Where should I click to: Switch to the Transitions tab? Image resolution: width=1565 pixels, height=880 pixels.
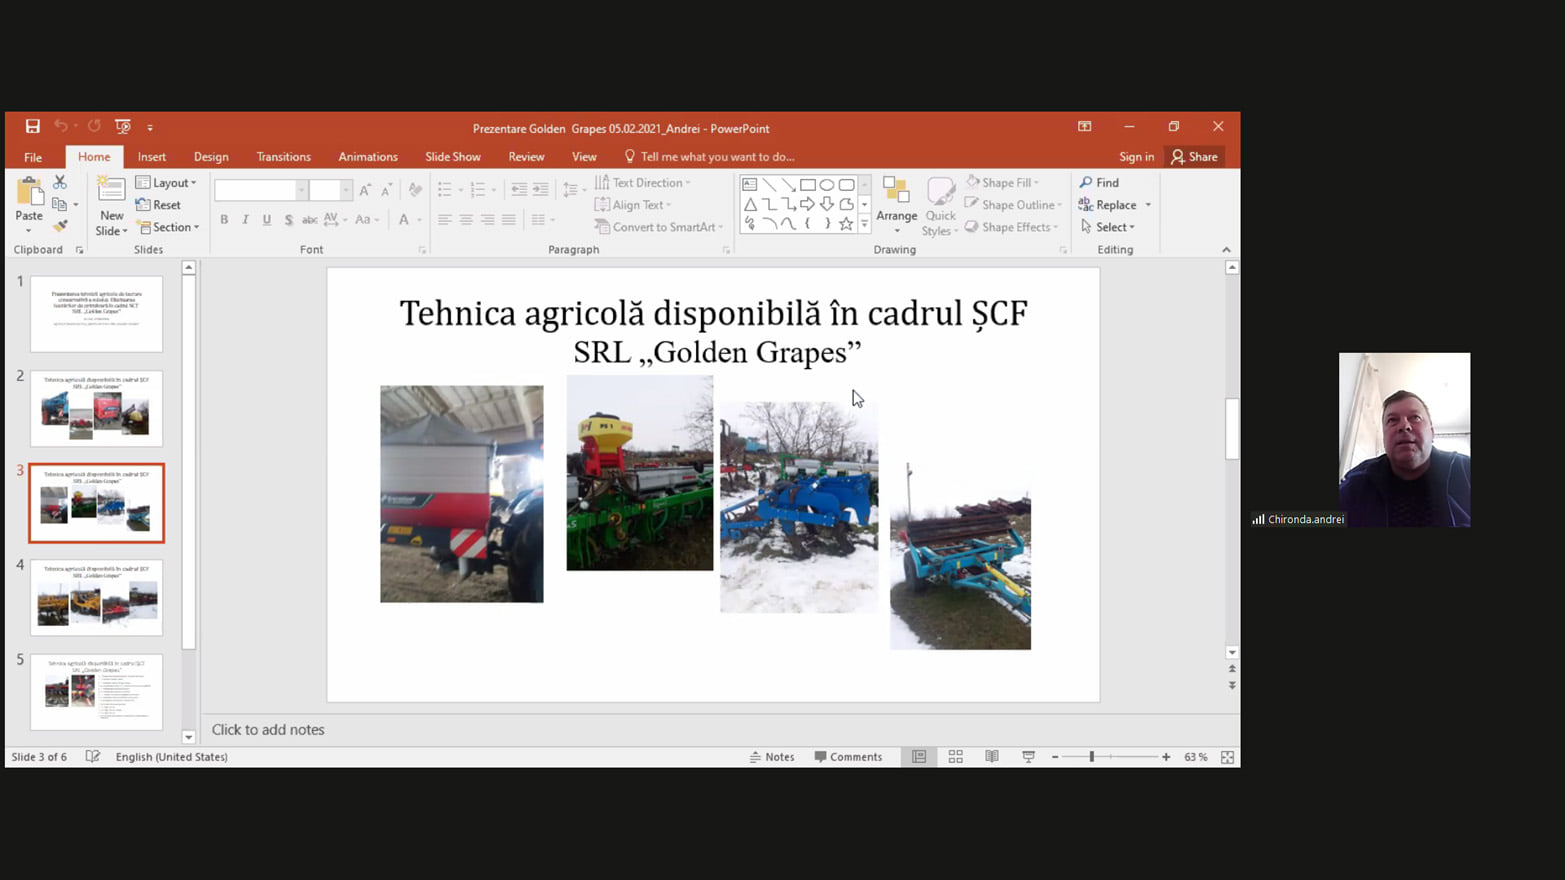pyautogui.click(x=283, y=157)
